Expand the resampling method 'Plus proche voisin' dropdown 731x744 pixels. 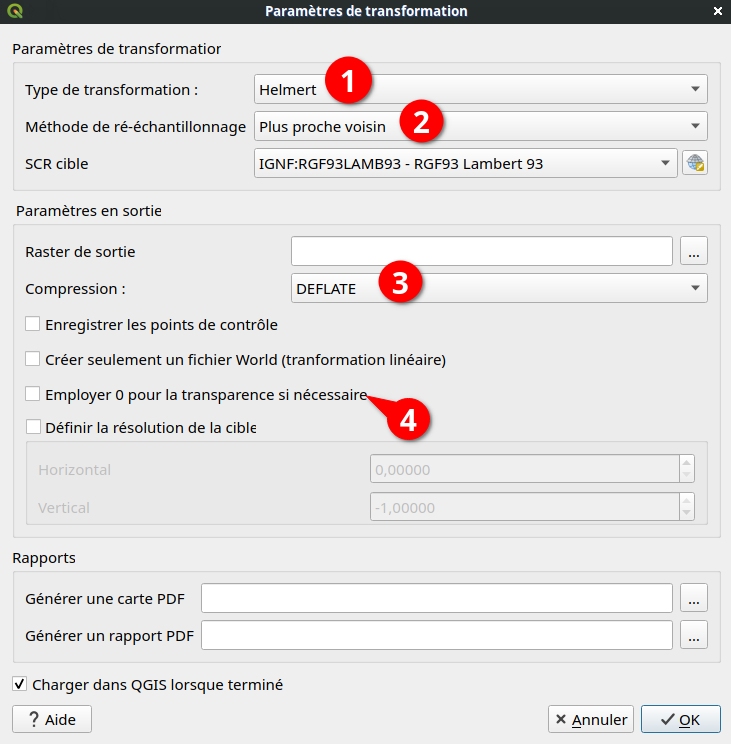480,126
